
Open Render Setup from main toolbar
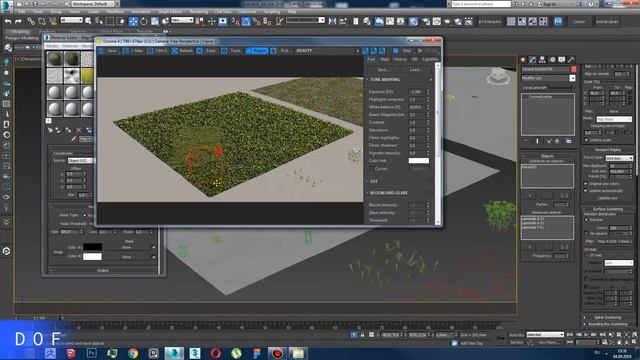(x=426, y=21)
